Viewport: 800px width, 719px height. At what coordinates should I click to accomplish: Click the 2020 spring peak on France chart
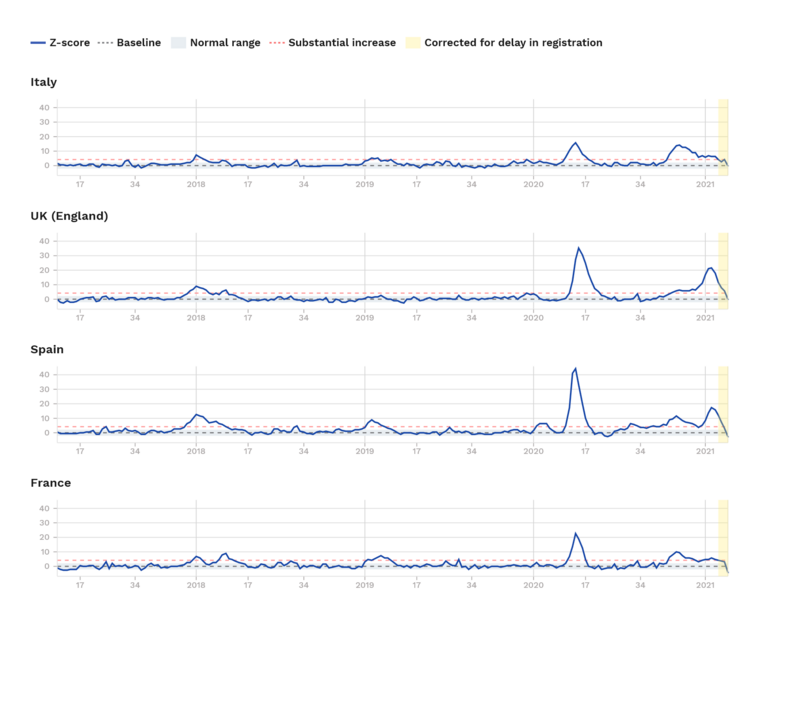pyautogui.click(x=575, y=534)
